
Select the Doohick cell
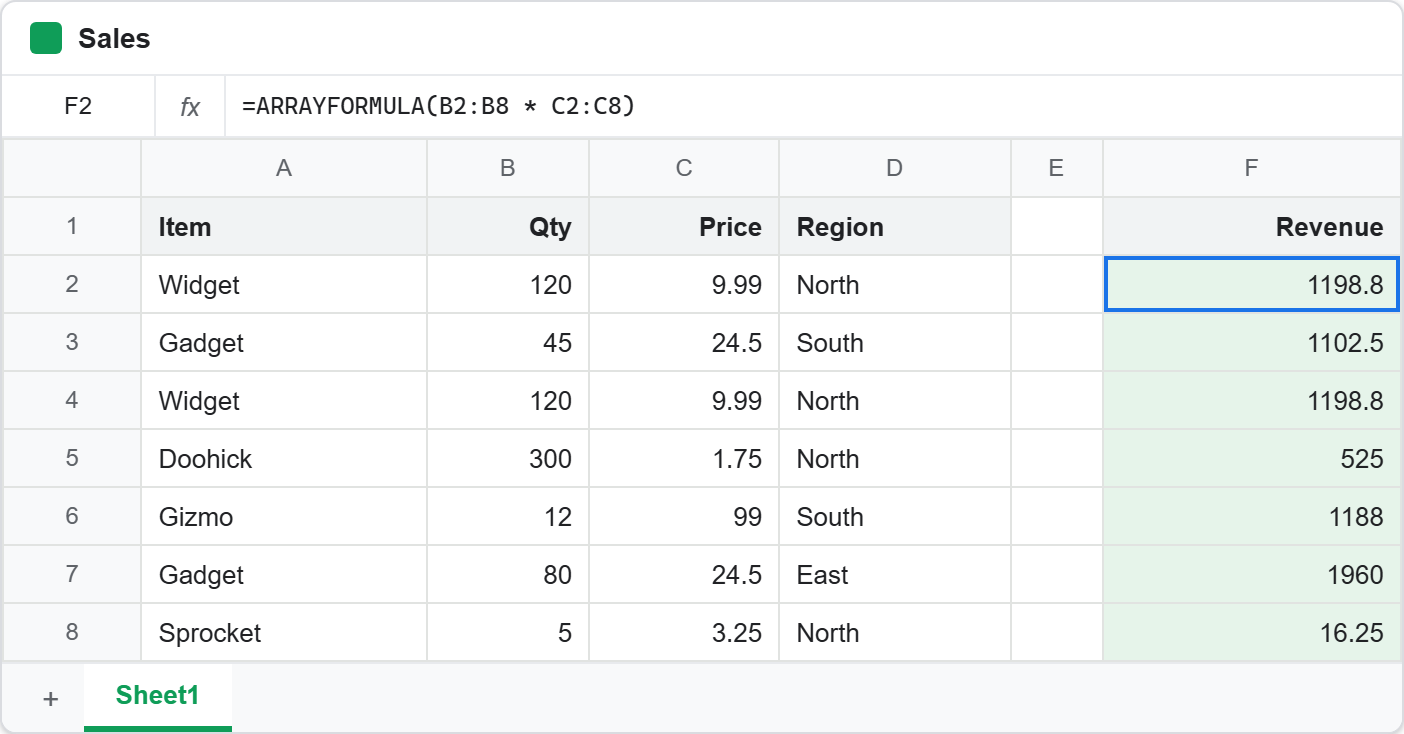pyautogui.click(x=284, y=458)
